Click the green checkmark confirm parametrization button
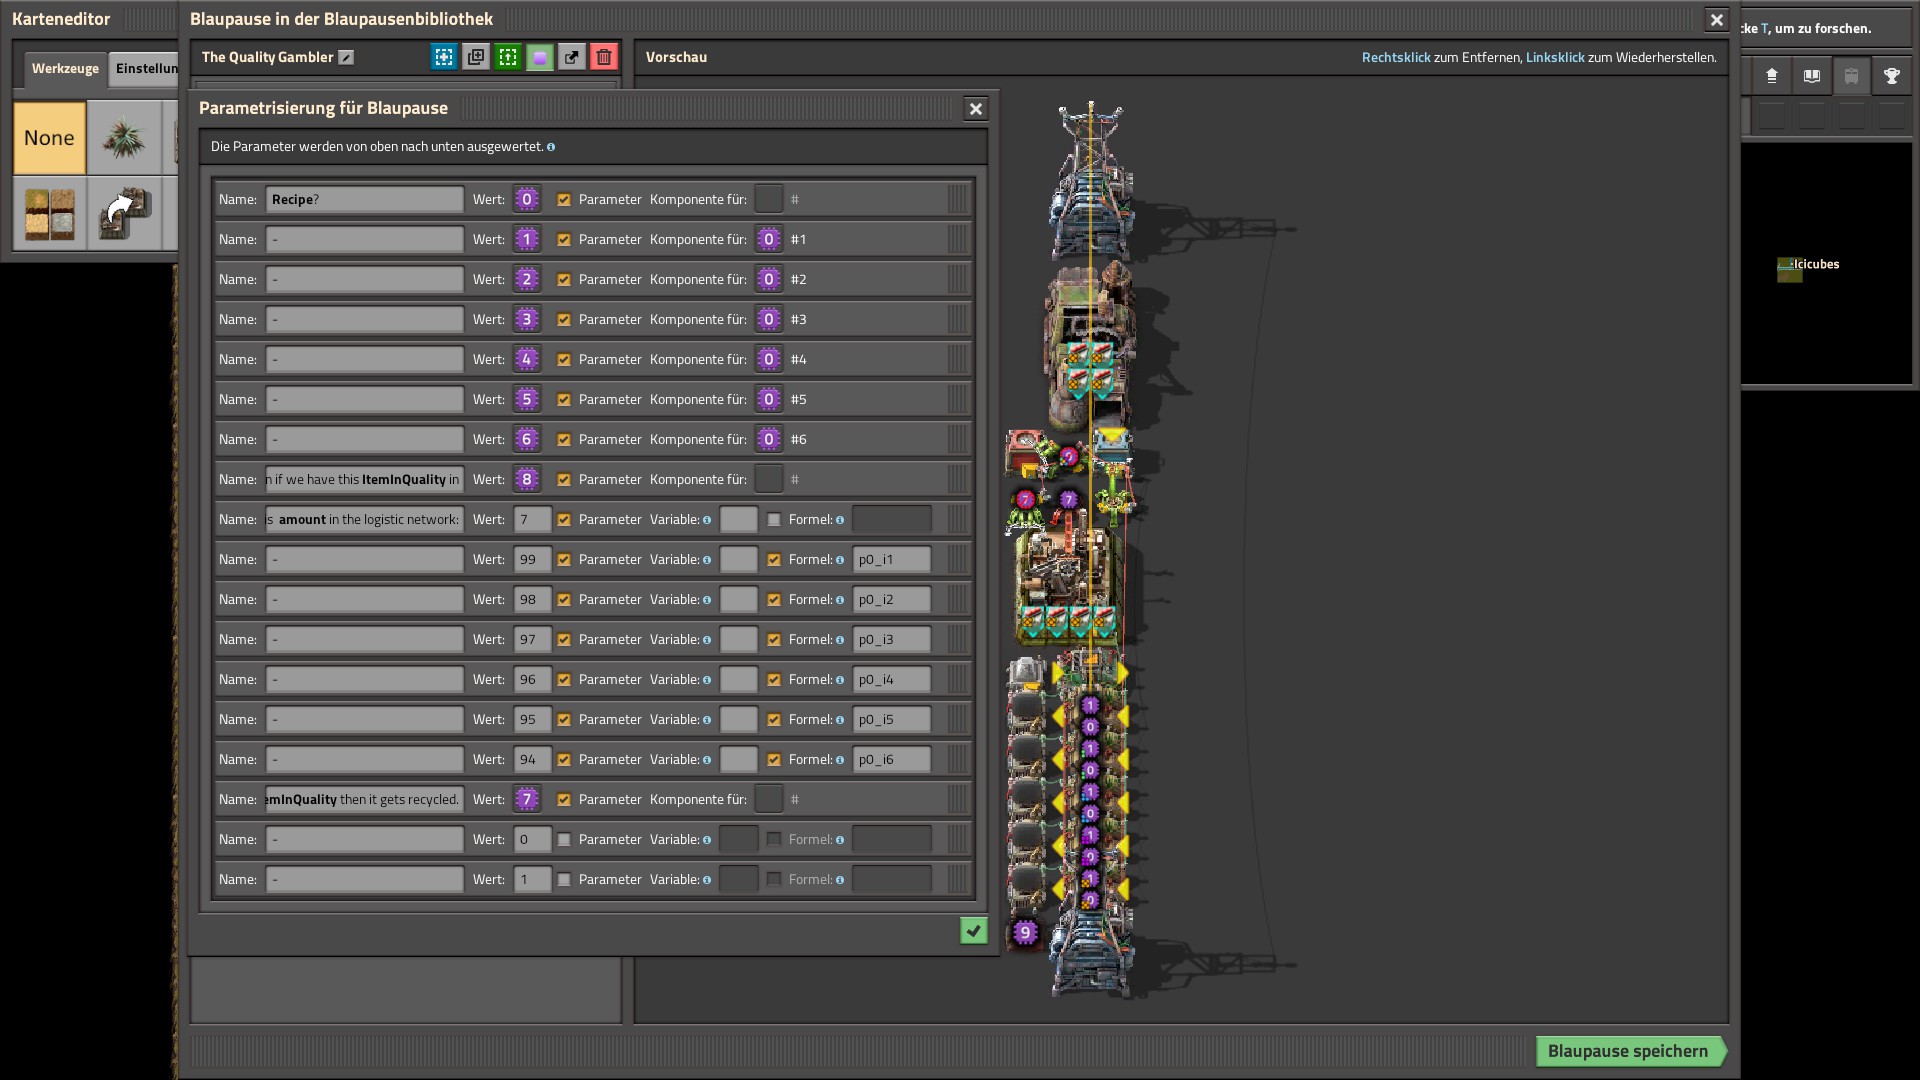1920x1080 pixels. point(973,931)
